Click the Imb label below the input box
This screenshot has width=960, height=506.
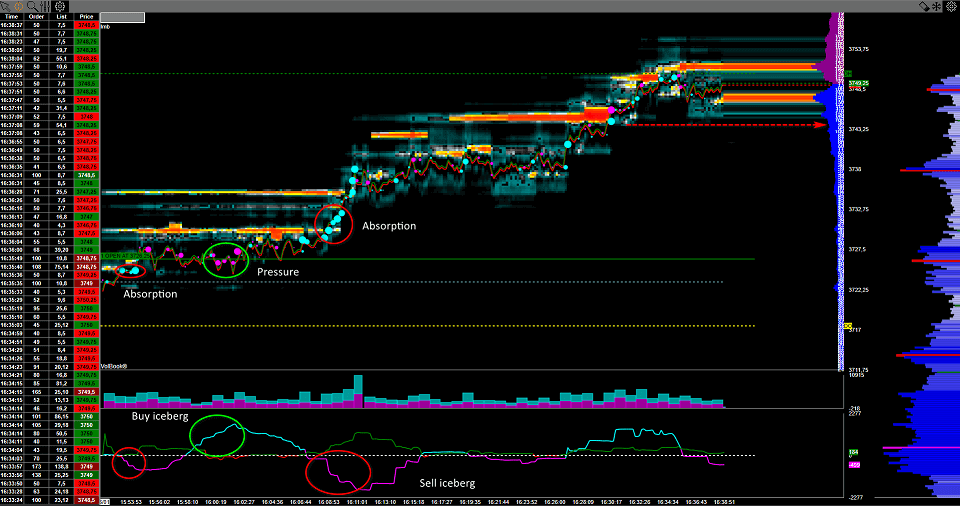[106, 26]
